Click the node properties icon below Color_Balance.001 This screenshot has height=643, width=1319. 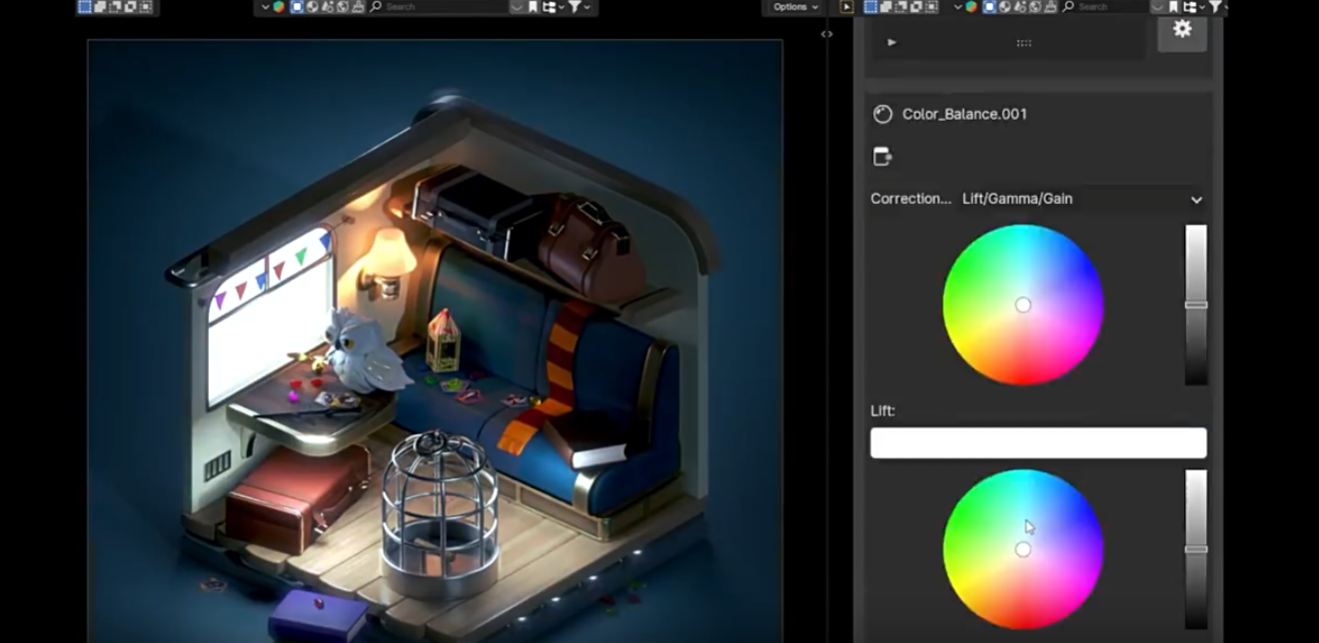point(882,157)
